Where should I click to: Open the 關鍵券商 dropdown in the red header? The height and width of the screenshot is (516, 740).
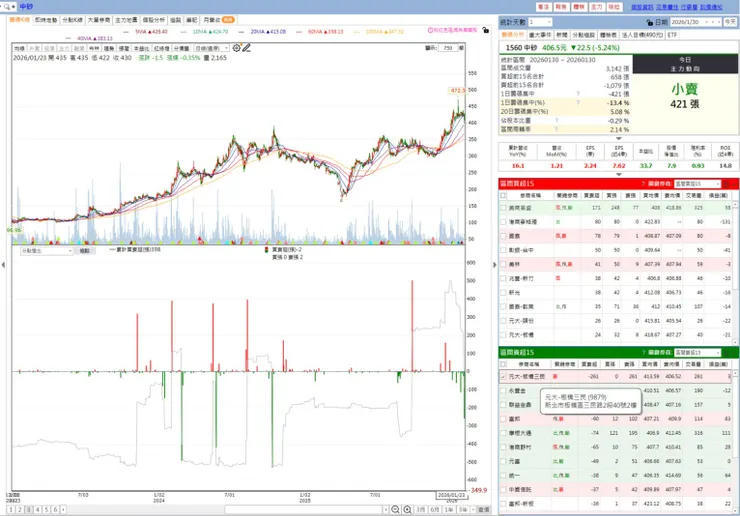pyautogui.click(x=697, y=184)
